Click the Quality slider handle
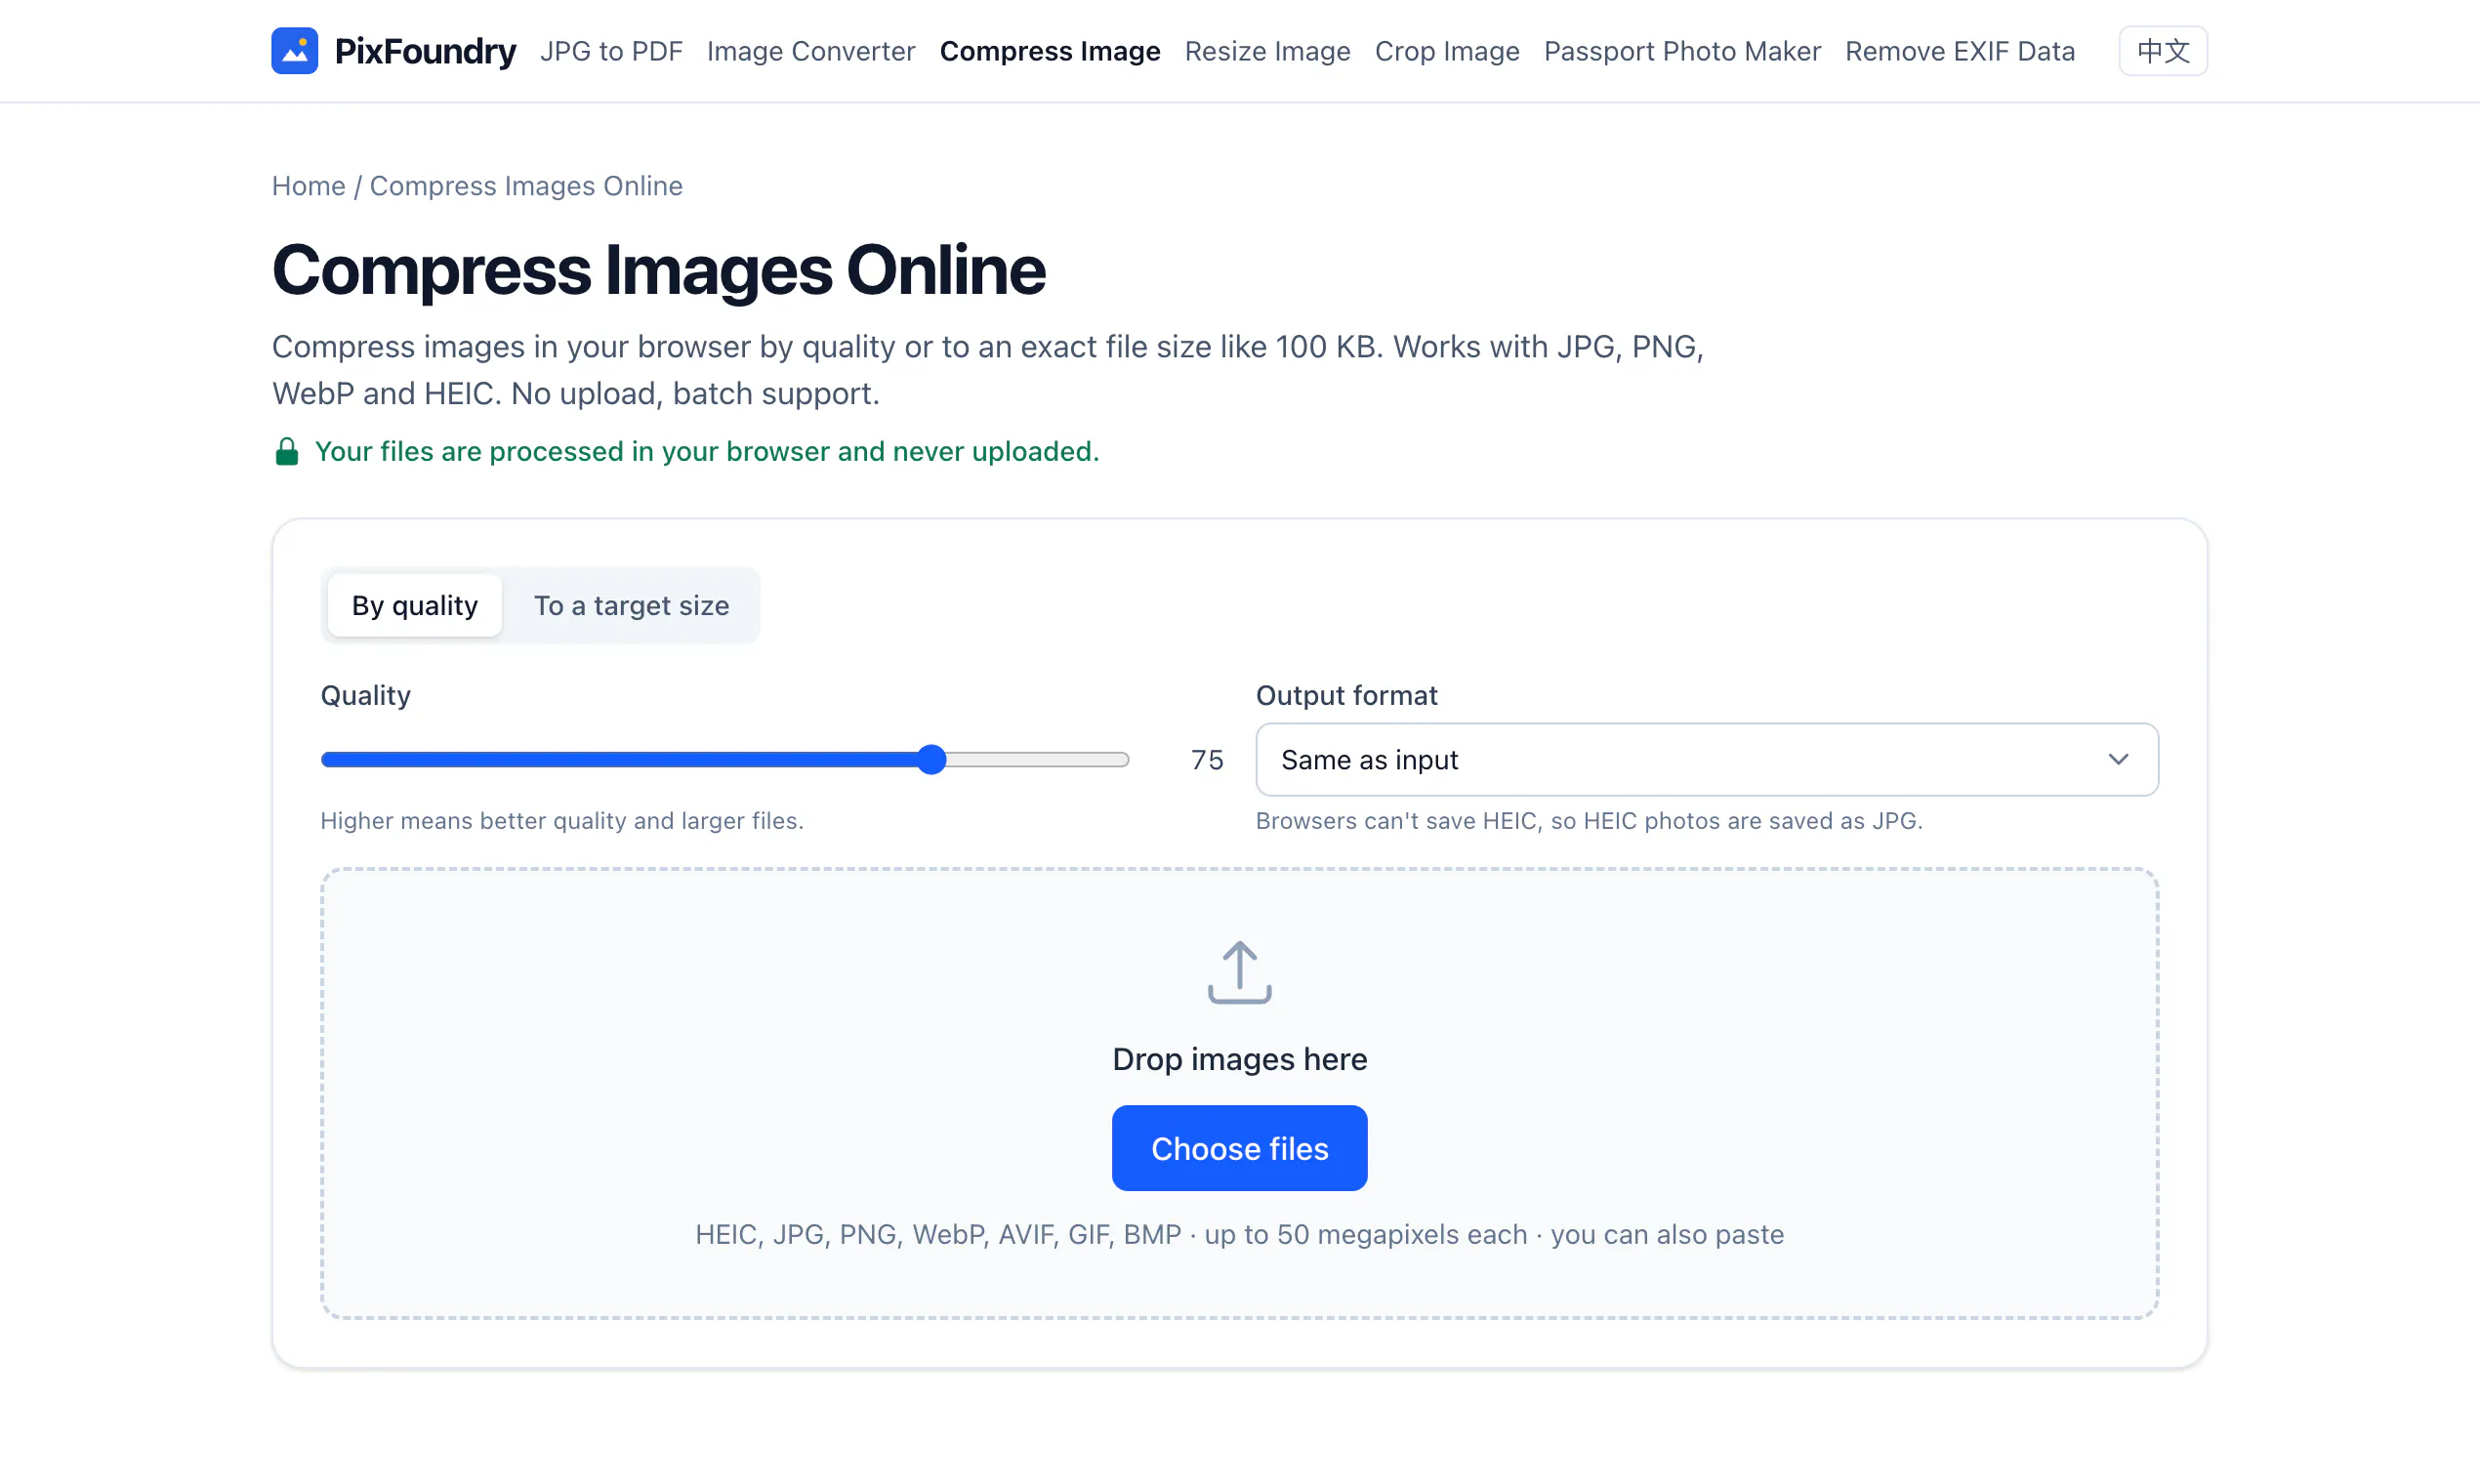 pos(931,760)
